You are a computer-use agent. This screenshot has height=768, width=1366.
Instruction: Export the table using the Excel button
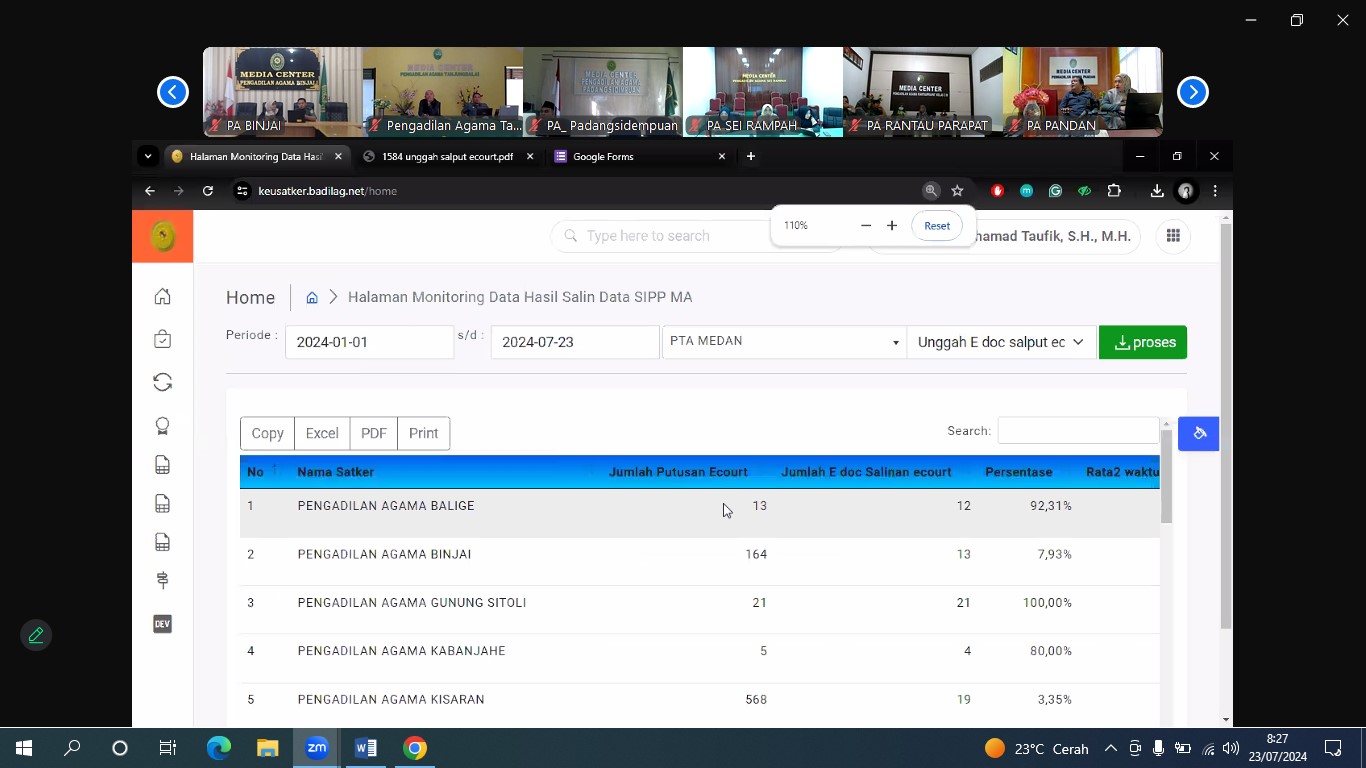tap(321, 433)
